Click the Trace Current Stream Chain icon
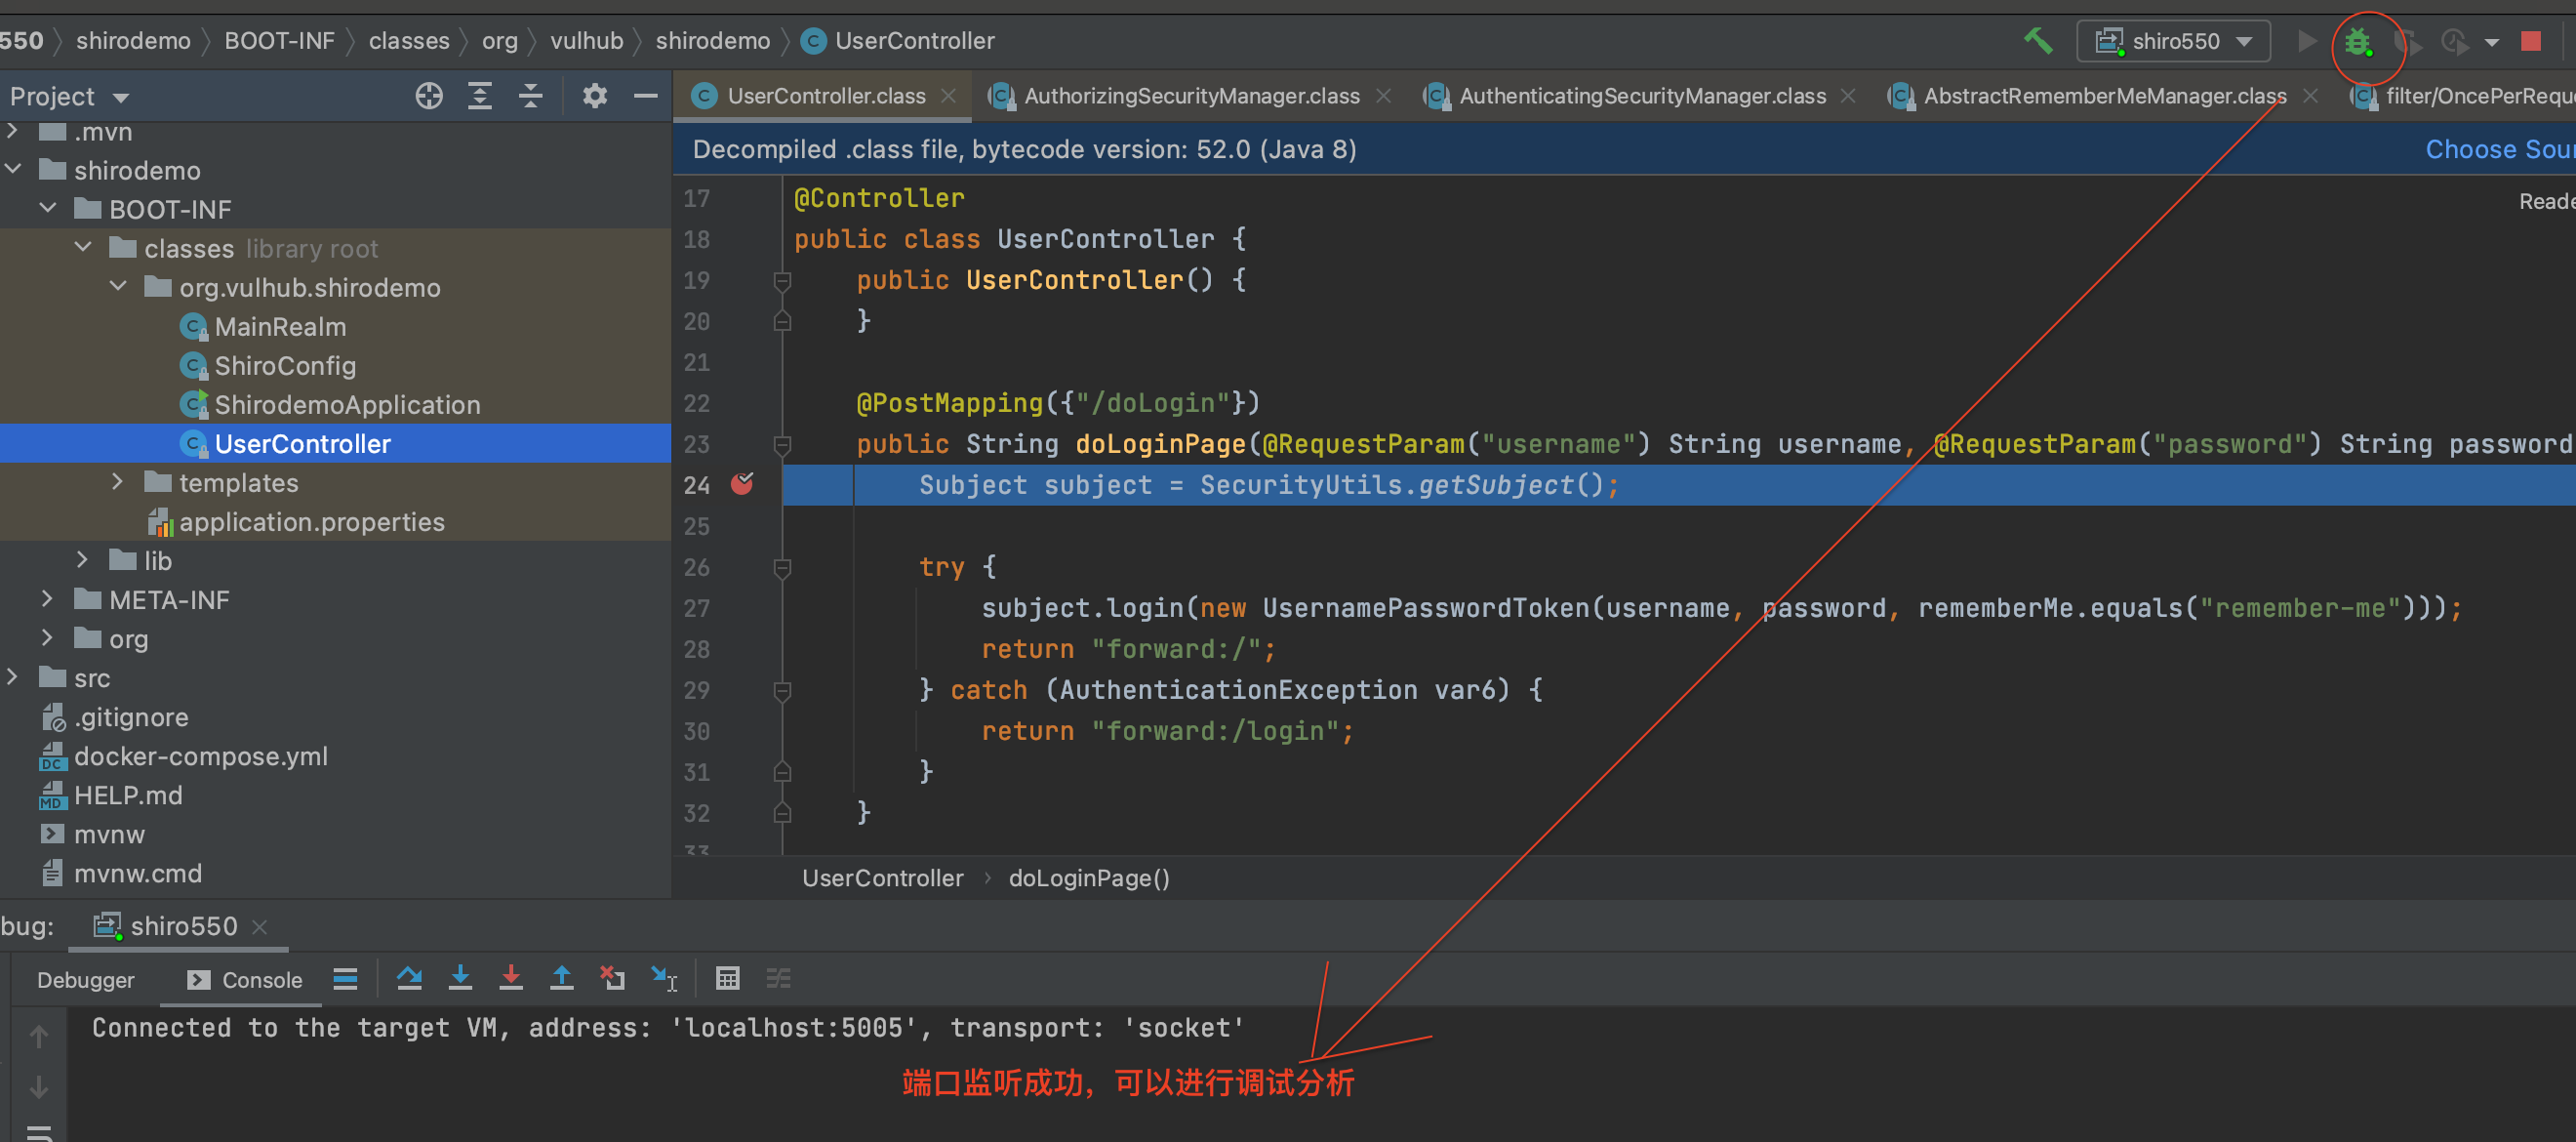 point(778,978)
